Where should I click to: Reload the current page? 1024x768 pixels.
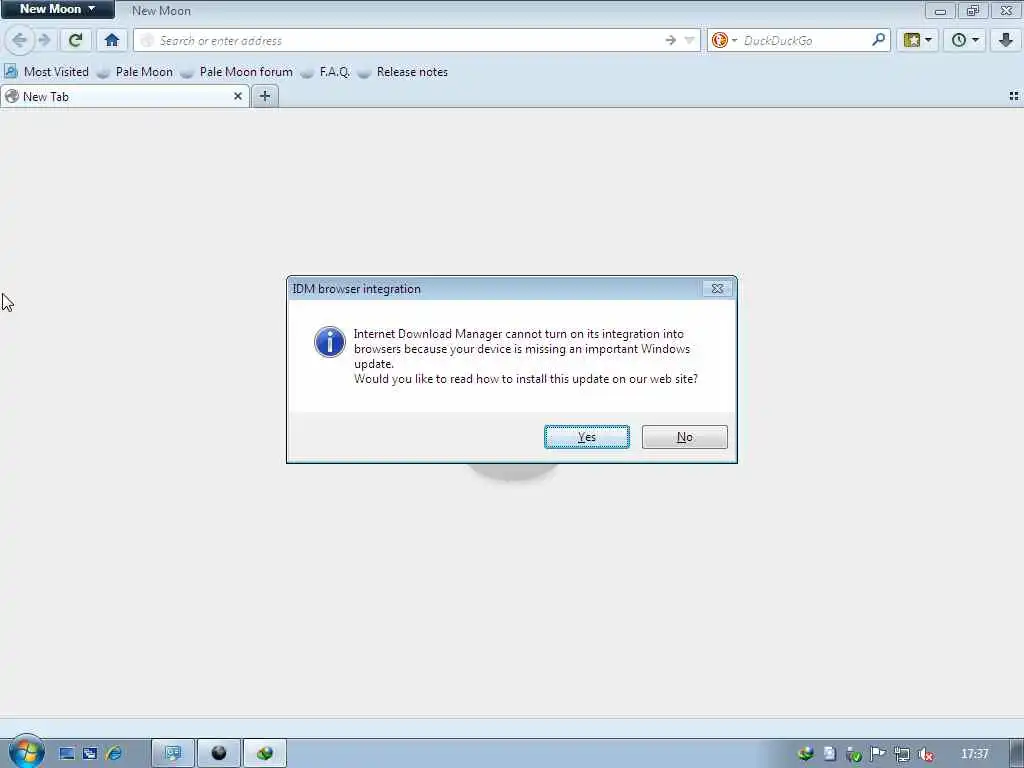click(76, 40)
